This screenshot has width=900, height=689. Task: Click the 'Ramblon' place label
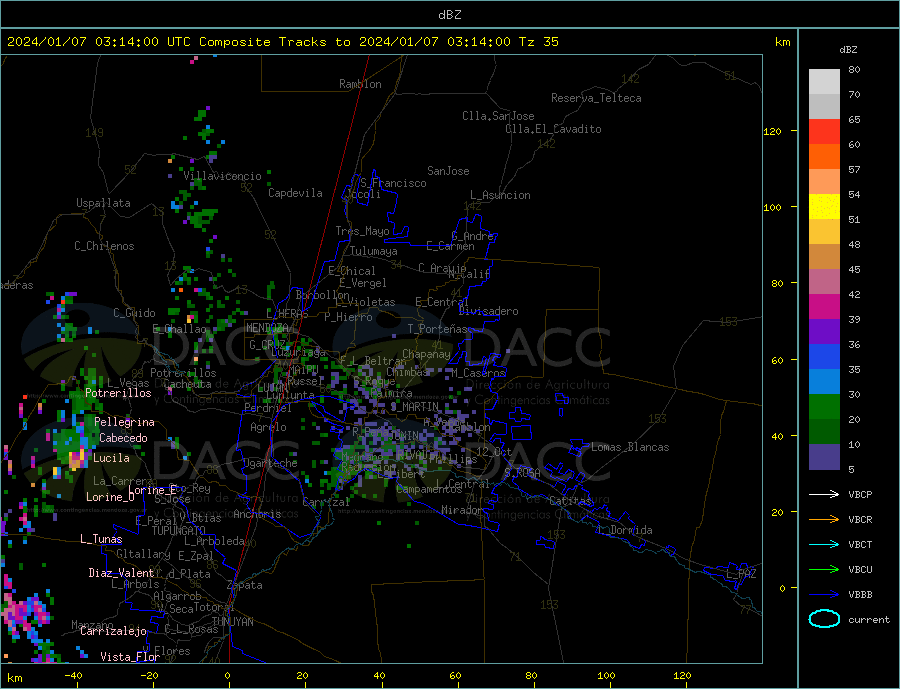[360, 84]
